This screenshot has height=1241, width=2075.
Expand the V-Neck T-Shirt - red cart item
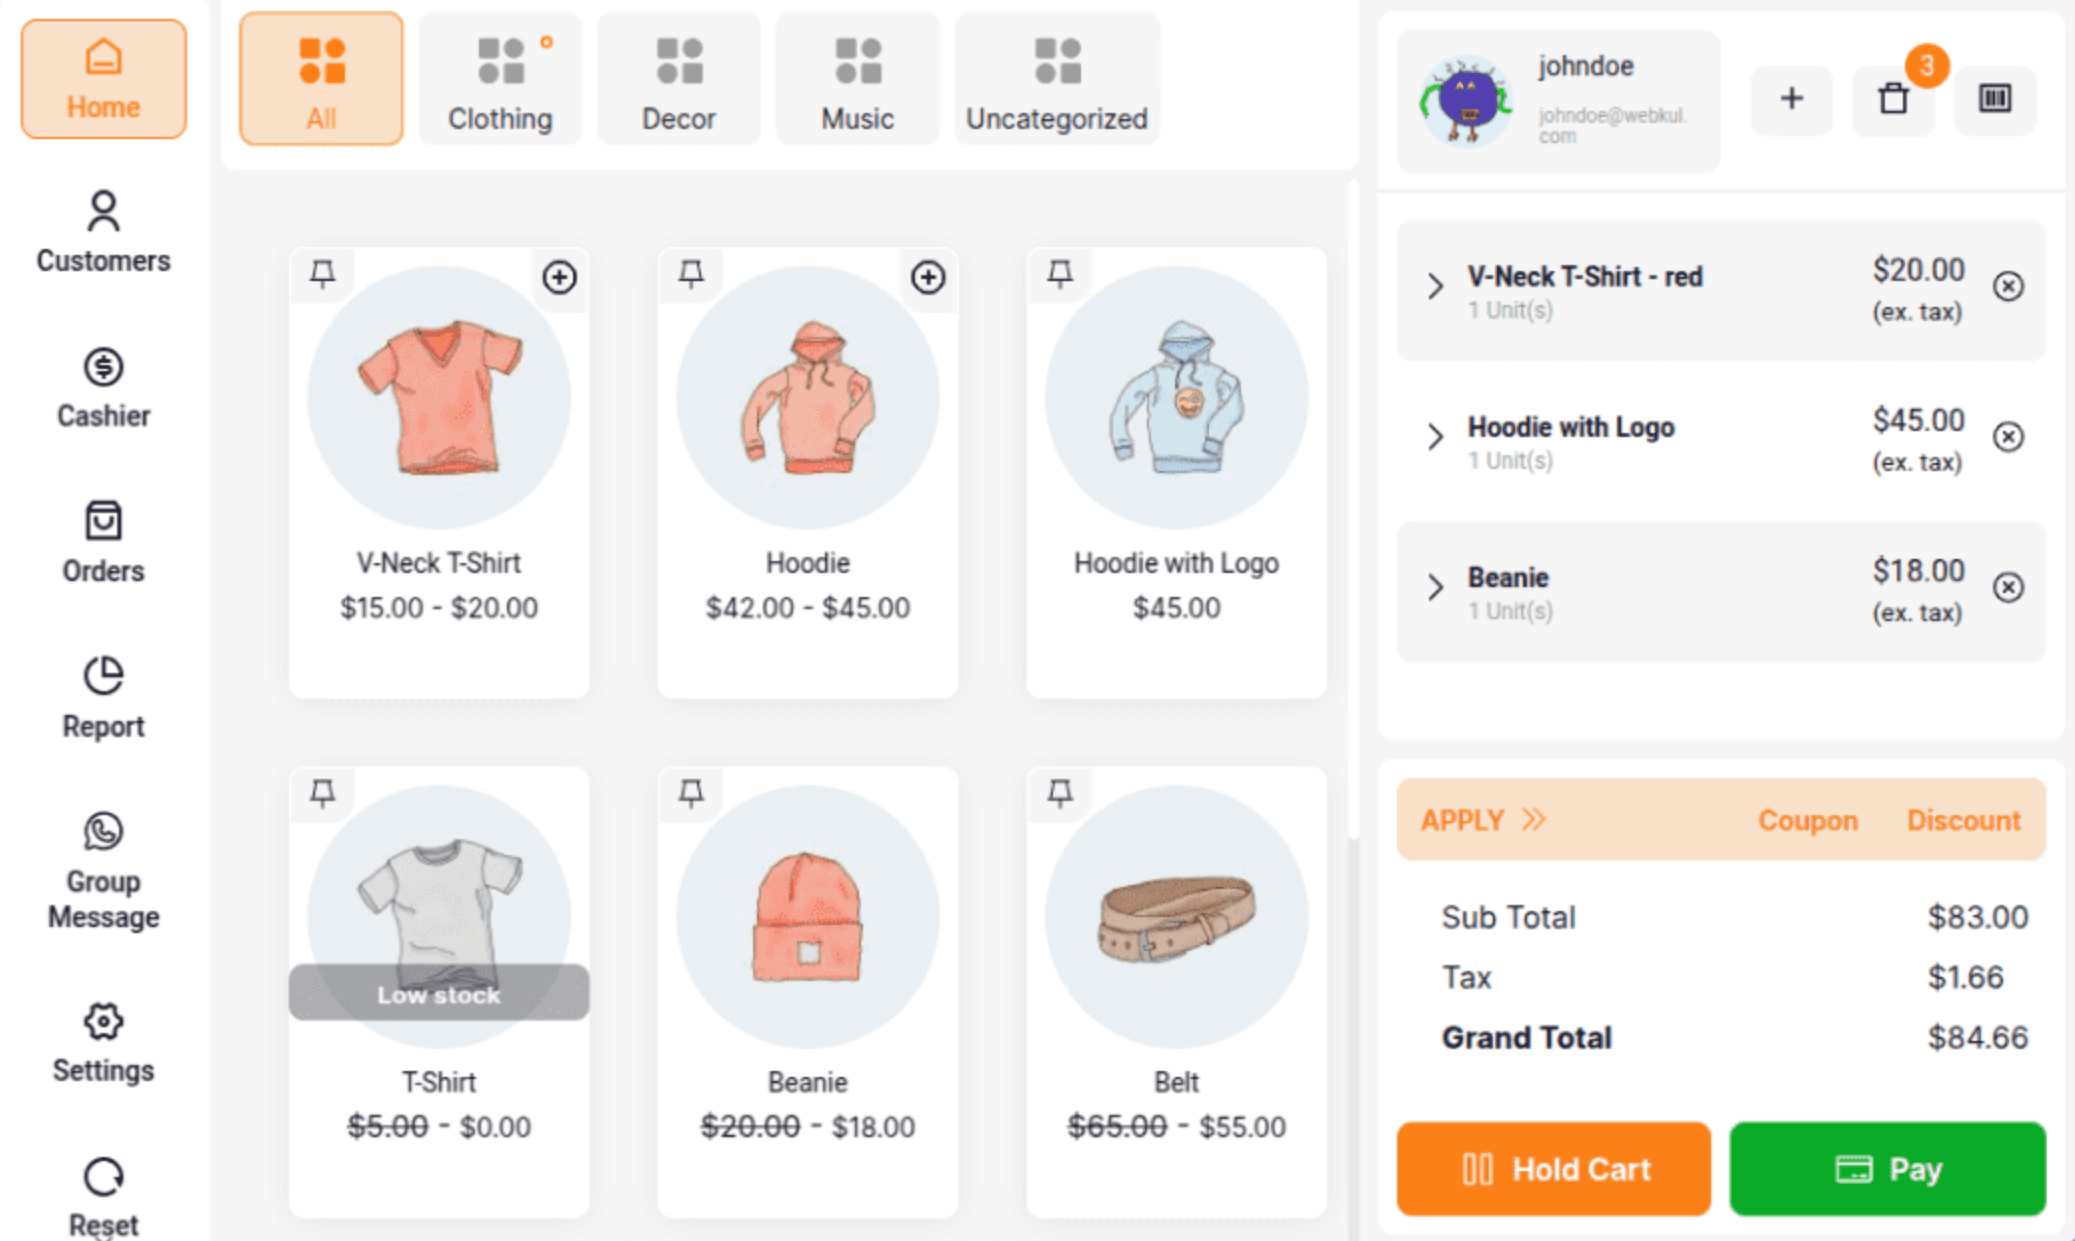pyautogui.click(x=1435, y=286)
